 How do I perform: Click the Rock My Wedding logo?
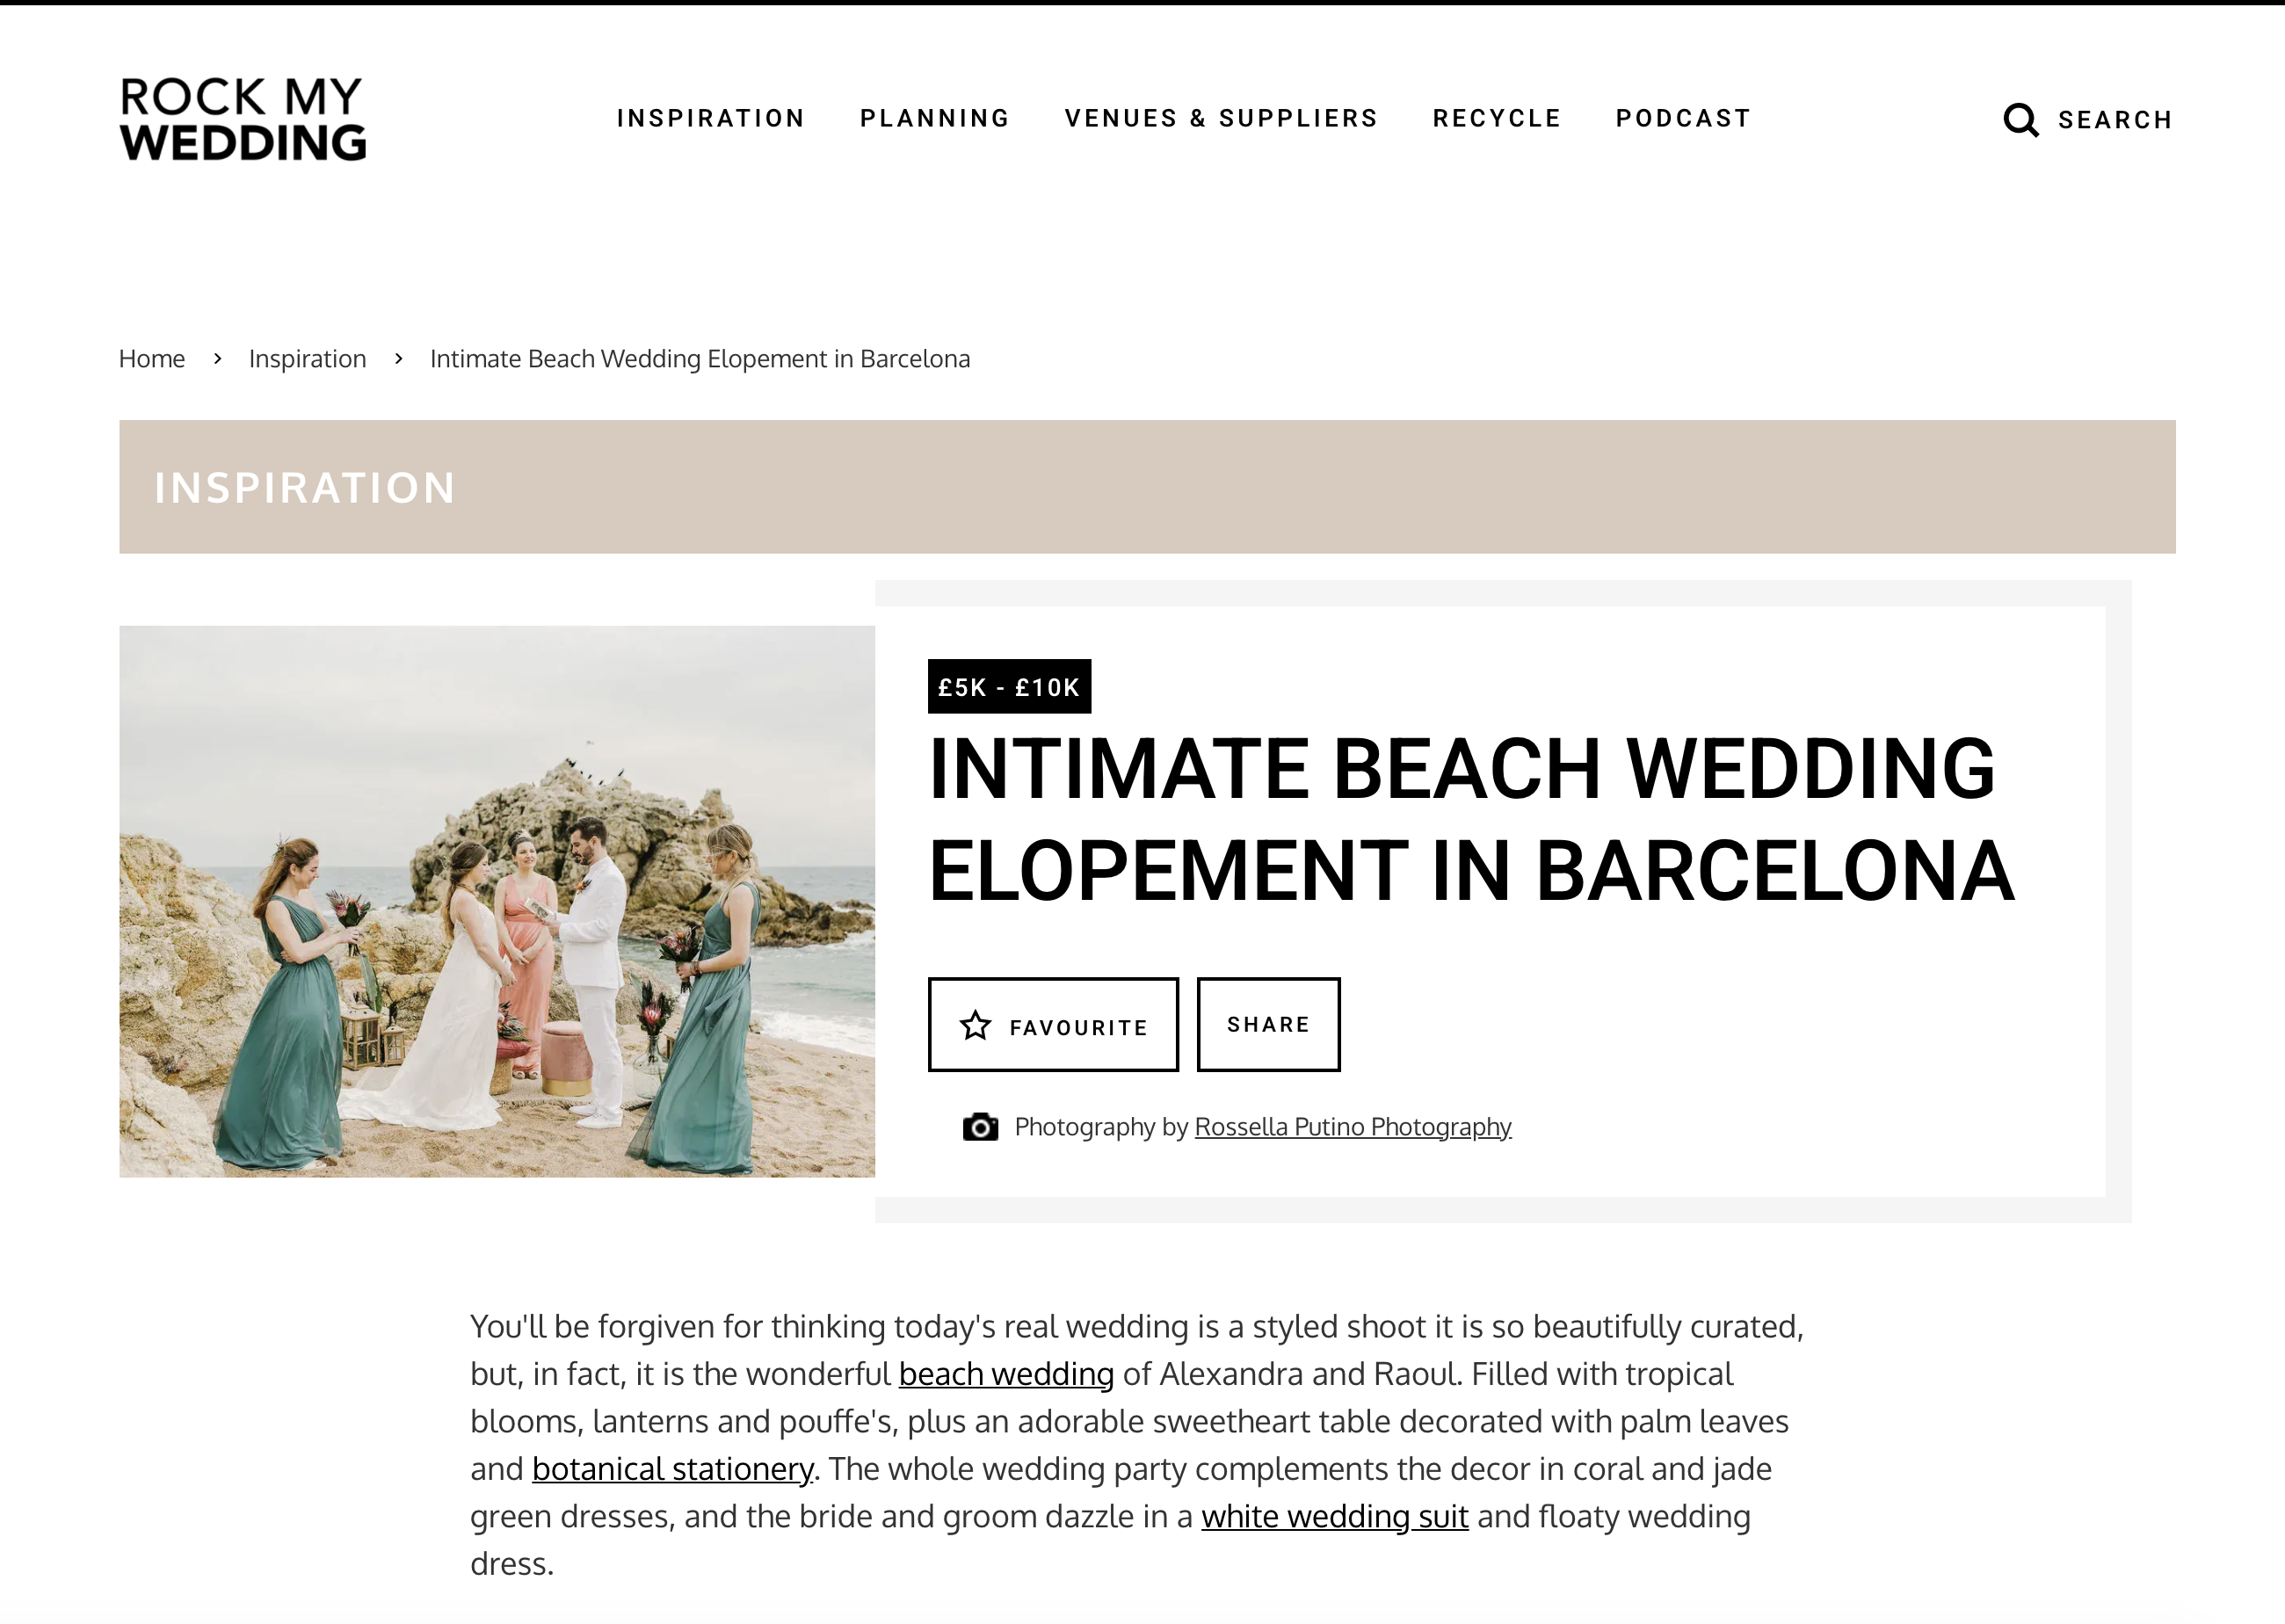pyautogui.click(x=243, y=119)
